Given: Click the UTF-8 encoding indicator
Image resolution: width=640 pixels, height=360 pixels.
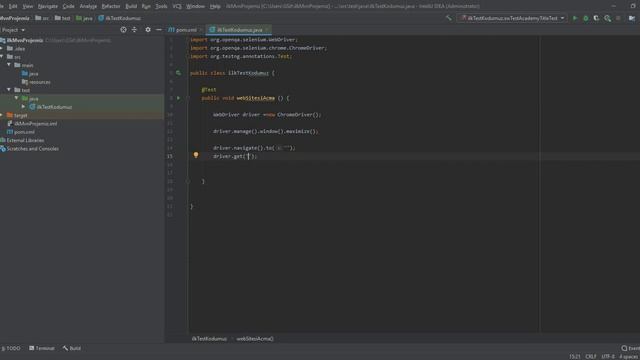Looking at the screenshot, I should (608, 356).
